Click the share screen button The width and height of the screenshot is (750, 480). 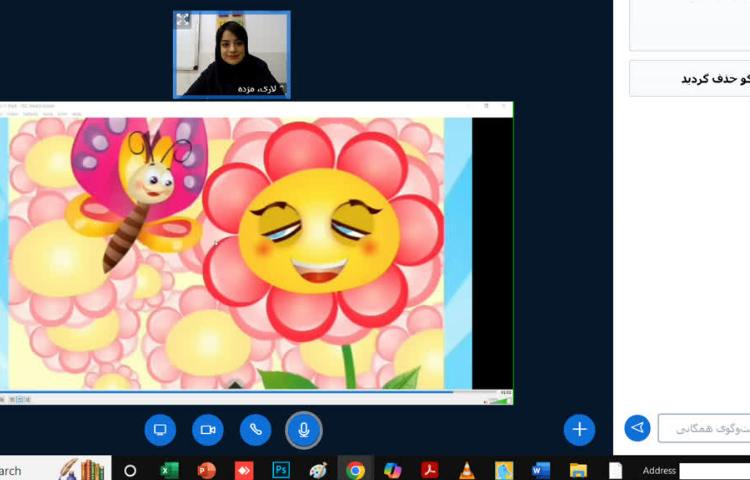coord(160,430)
